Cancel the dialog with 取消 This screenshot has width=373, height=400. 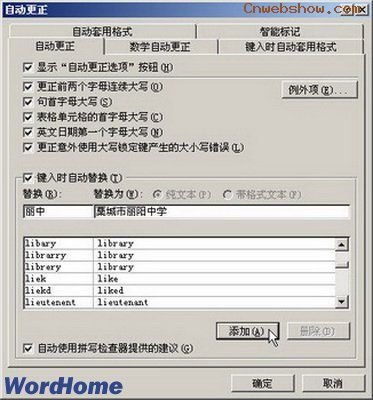pos(333,384)
